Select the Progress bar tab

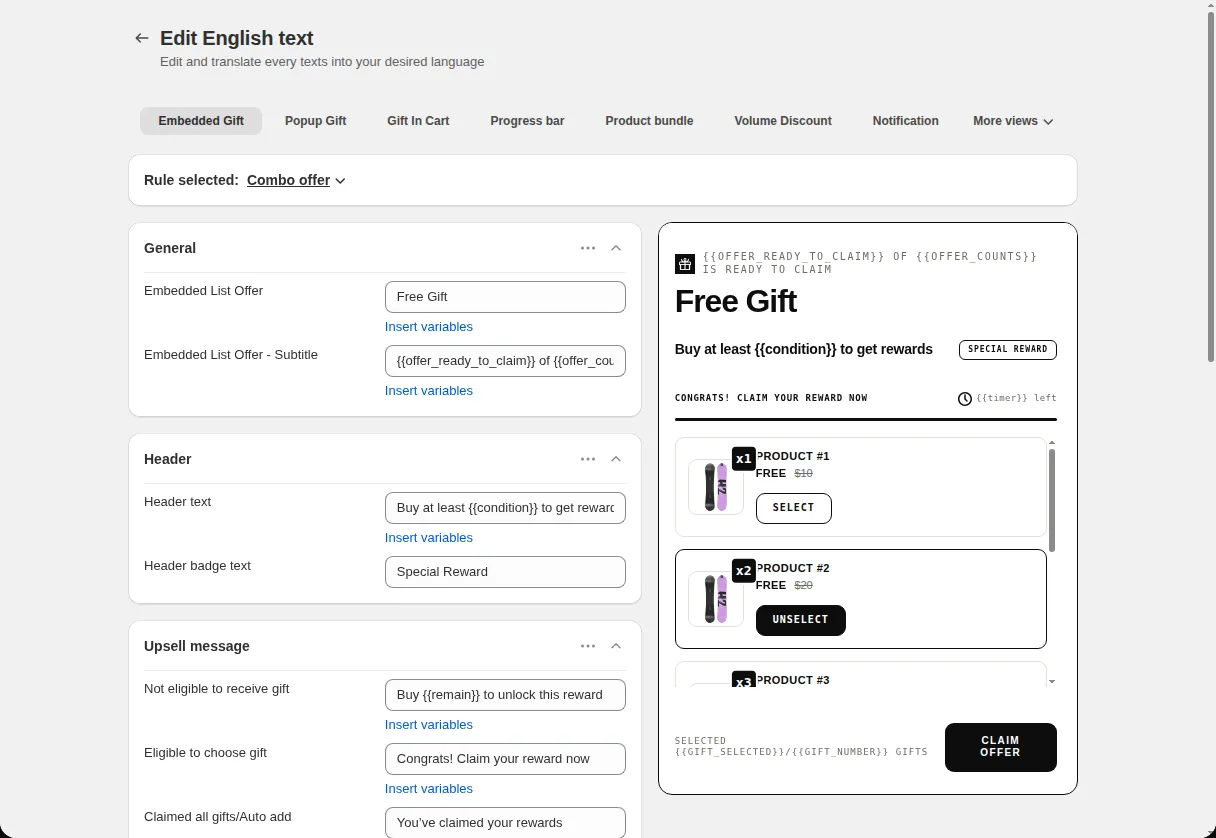coord(527,121)
